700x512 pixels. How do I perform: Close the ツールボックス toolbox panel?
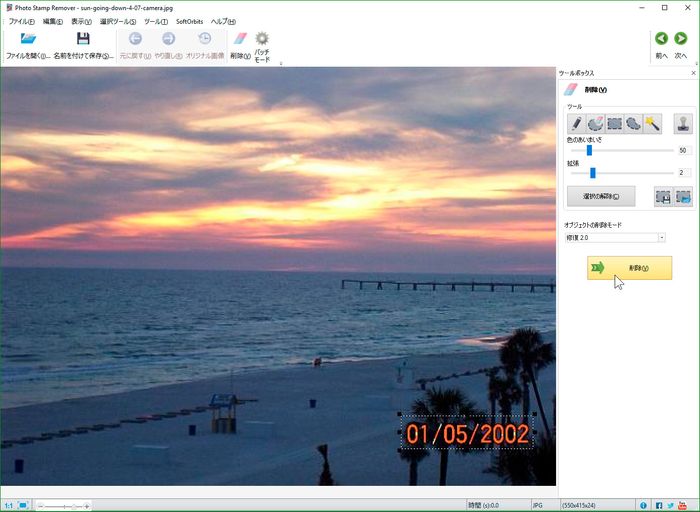(x=693, y=74)
